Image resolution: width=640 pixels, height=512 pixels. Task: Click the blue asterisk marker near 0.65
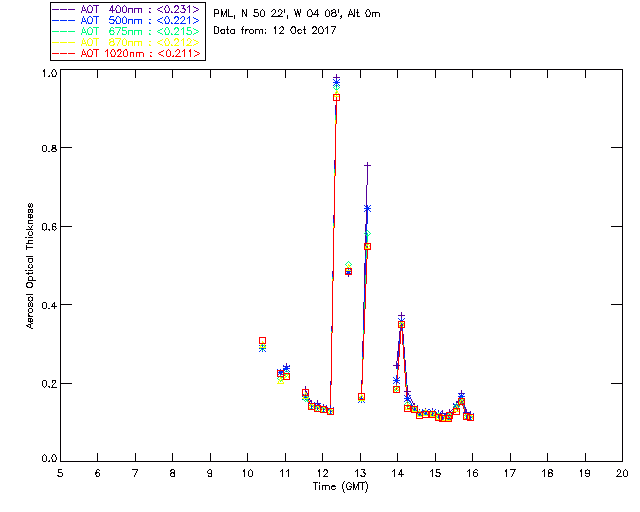pyautogui.click(x=367, y=209)
